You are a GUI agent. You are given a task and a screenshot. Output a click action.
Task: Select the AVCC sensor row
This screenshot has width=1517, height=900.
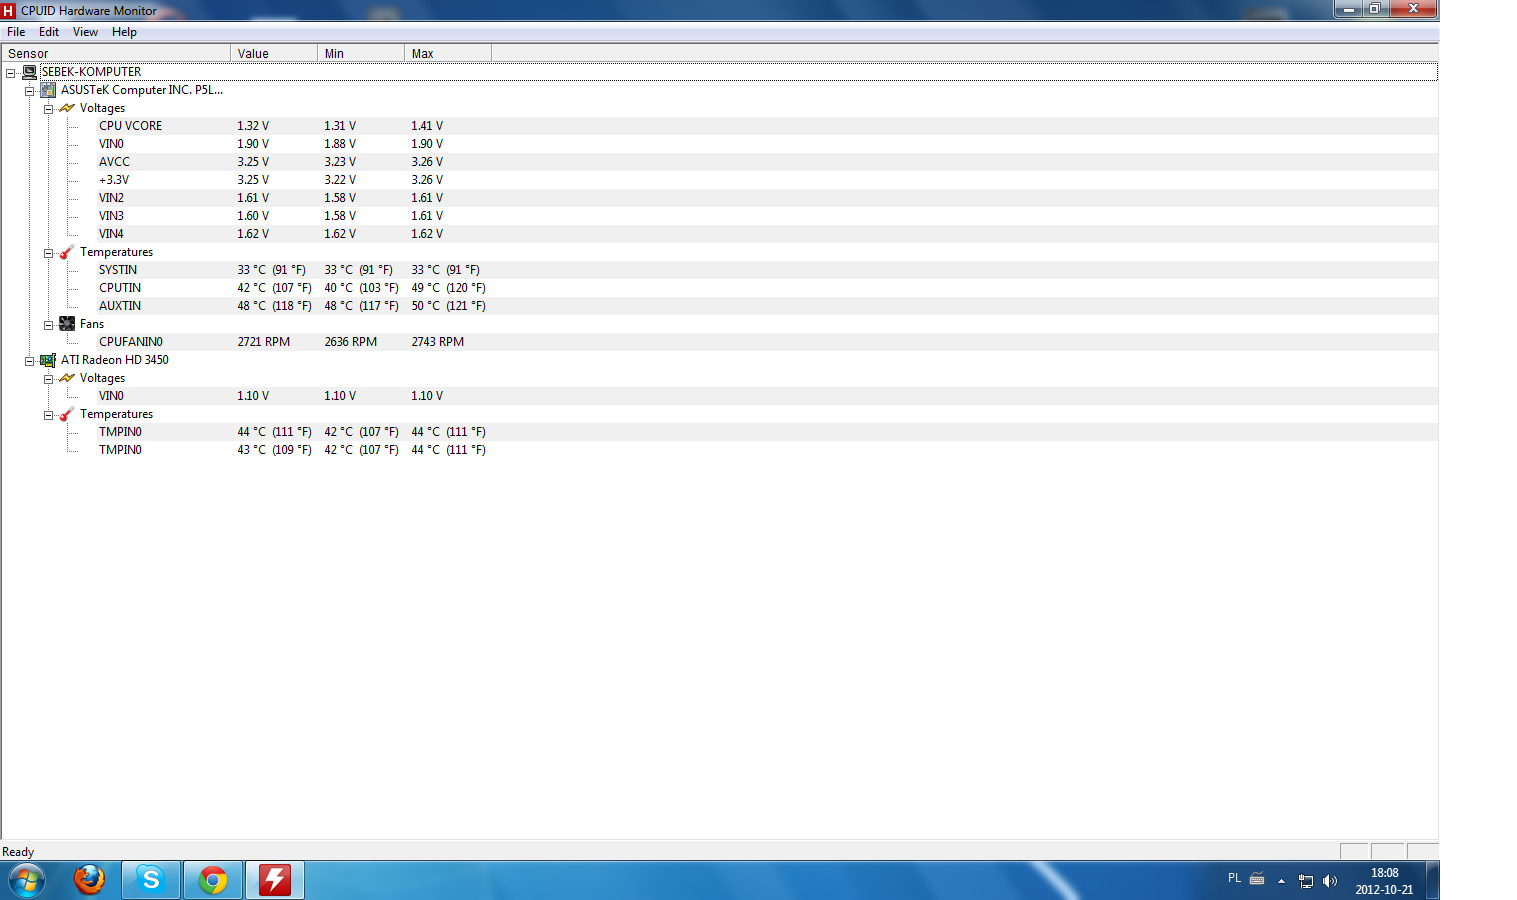click(x=767, y=162)
